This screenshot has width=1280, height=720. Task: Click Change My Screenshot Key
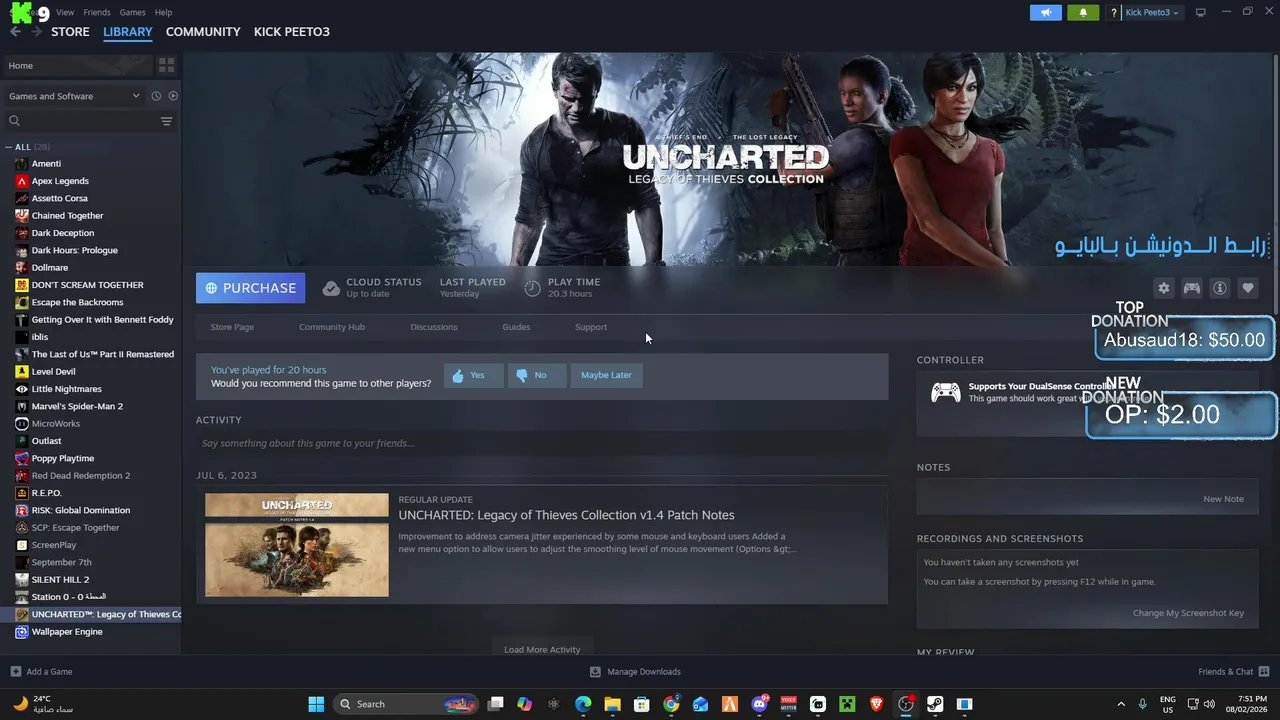click(1188, 613)
